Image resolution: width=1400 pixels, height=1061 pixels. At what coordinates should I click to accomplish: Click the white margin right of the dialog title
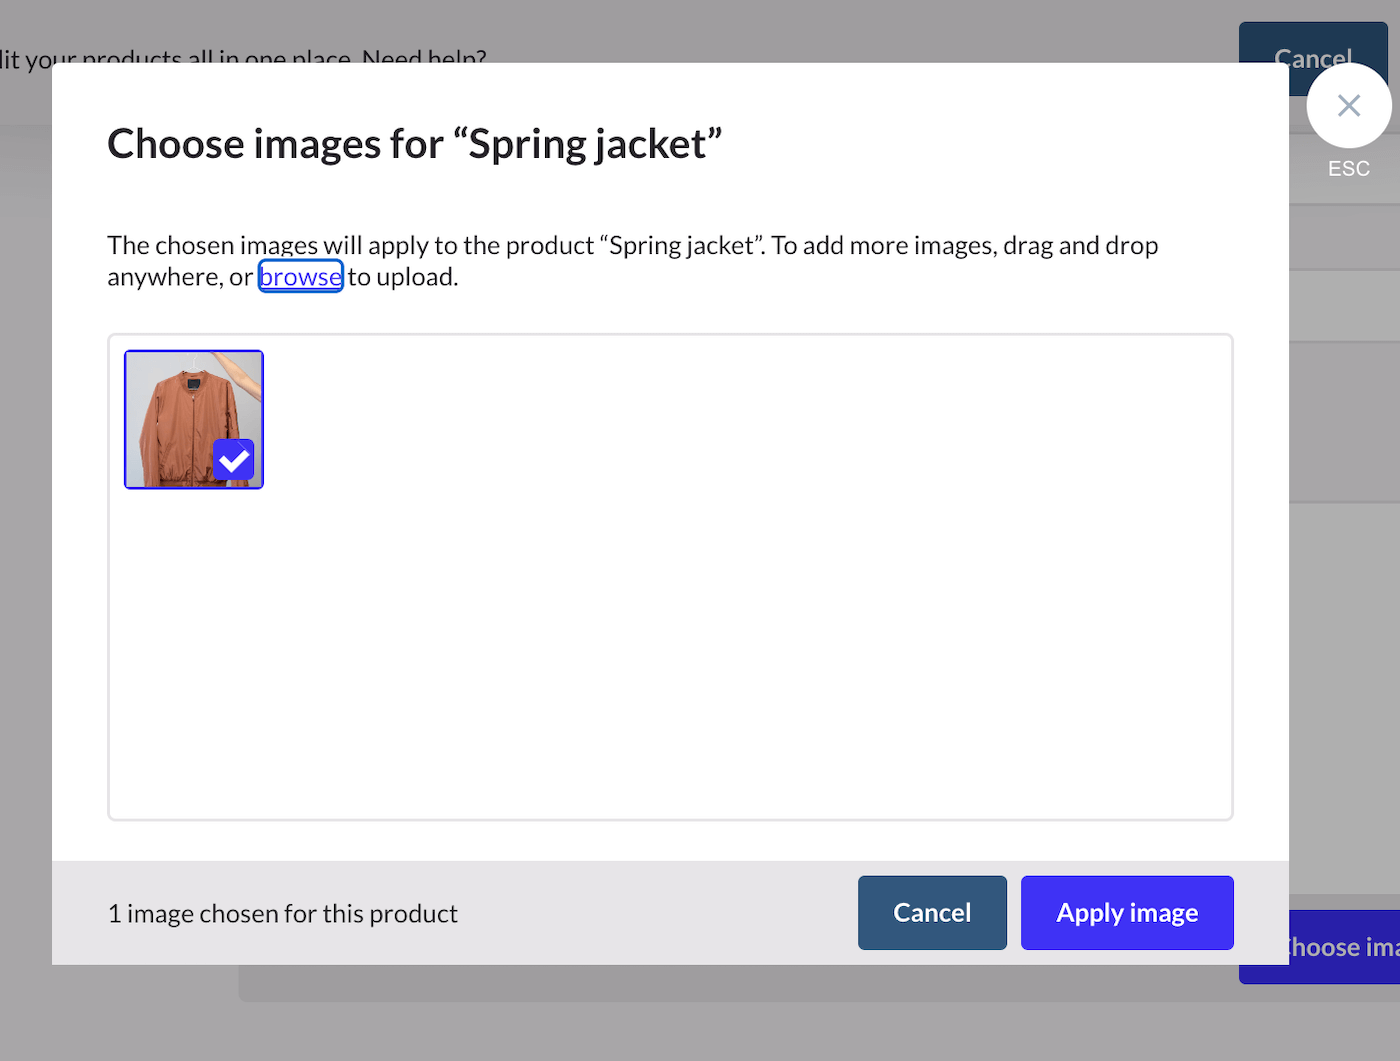1000,144
